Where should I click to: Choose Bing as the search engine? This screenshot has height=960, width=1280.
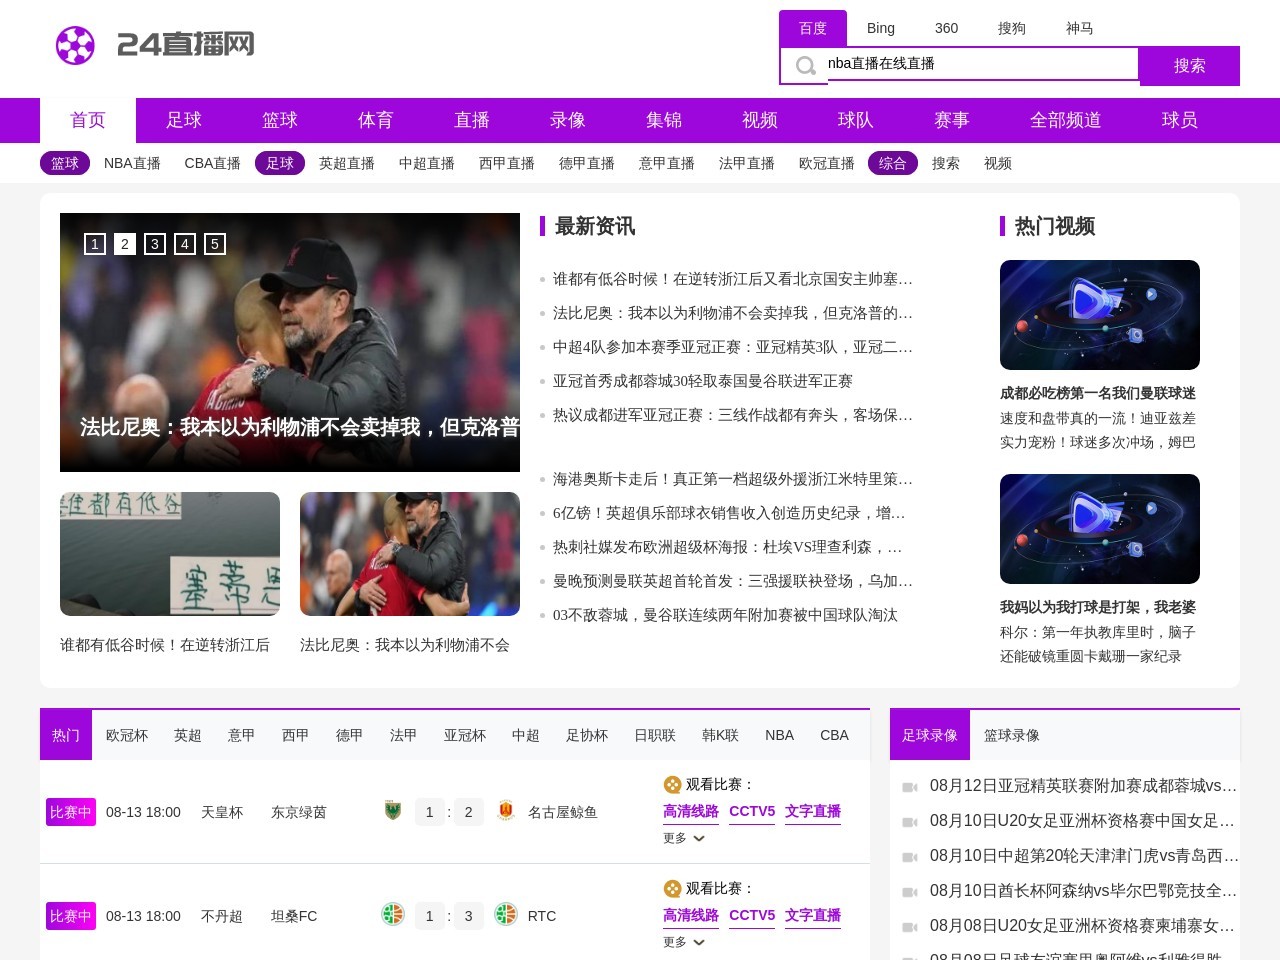tap(881, 28)
